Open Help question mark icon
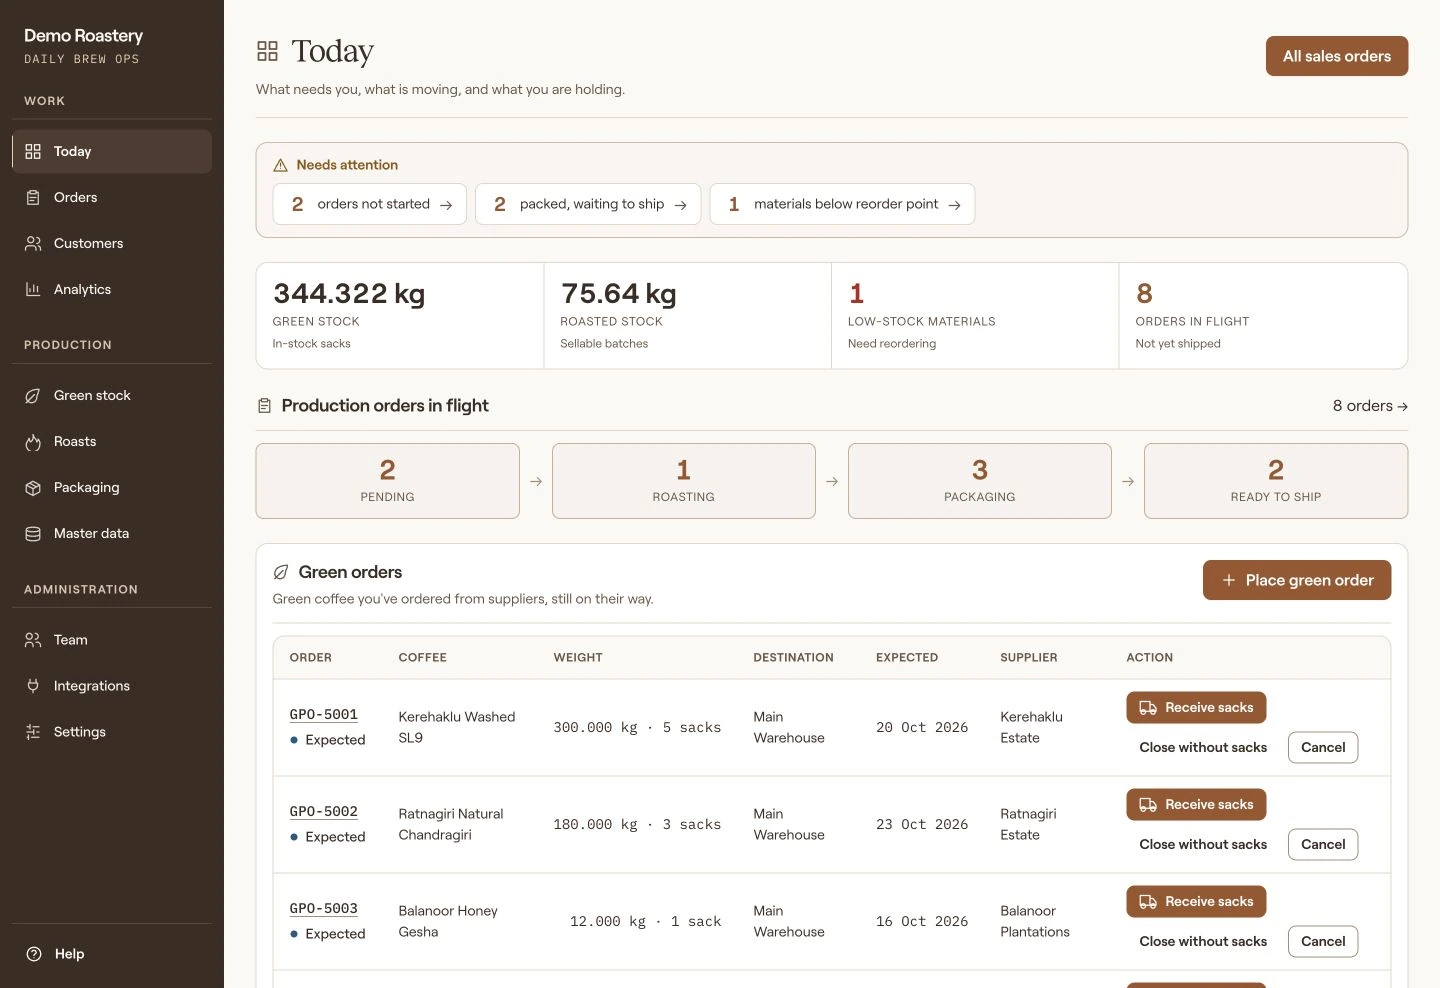 click(33, 954)
